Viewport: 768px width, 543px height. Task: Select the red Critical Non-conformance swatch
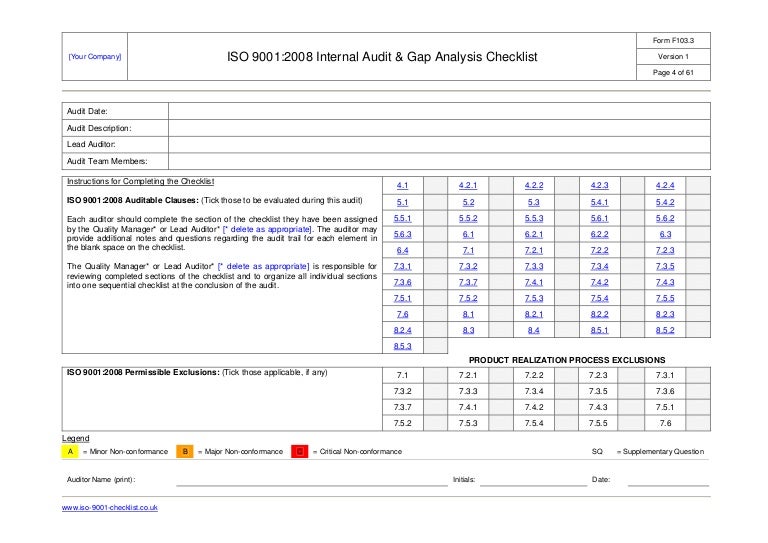tap(301, 452)
